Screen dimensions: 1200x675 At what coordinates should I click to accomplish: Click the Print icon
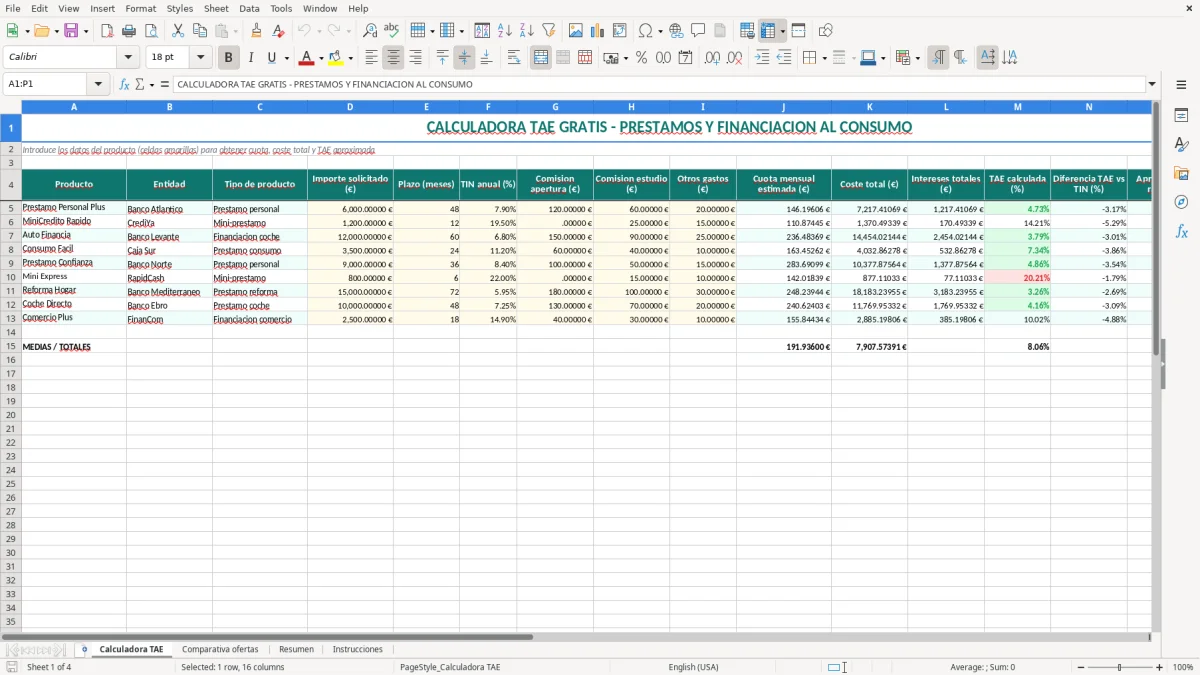128,31
